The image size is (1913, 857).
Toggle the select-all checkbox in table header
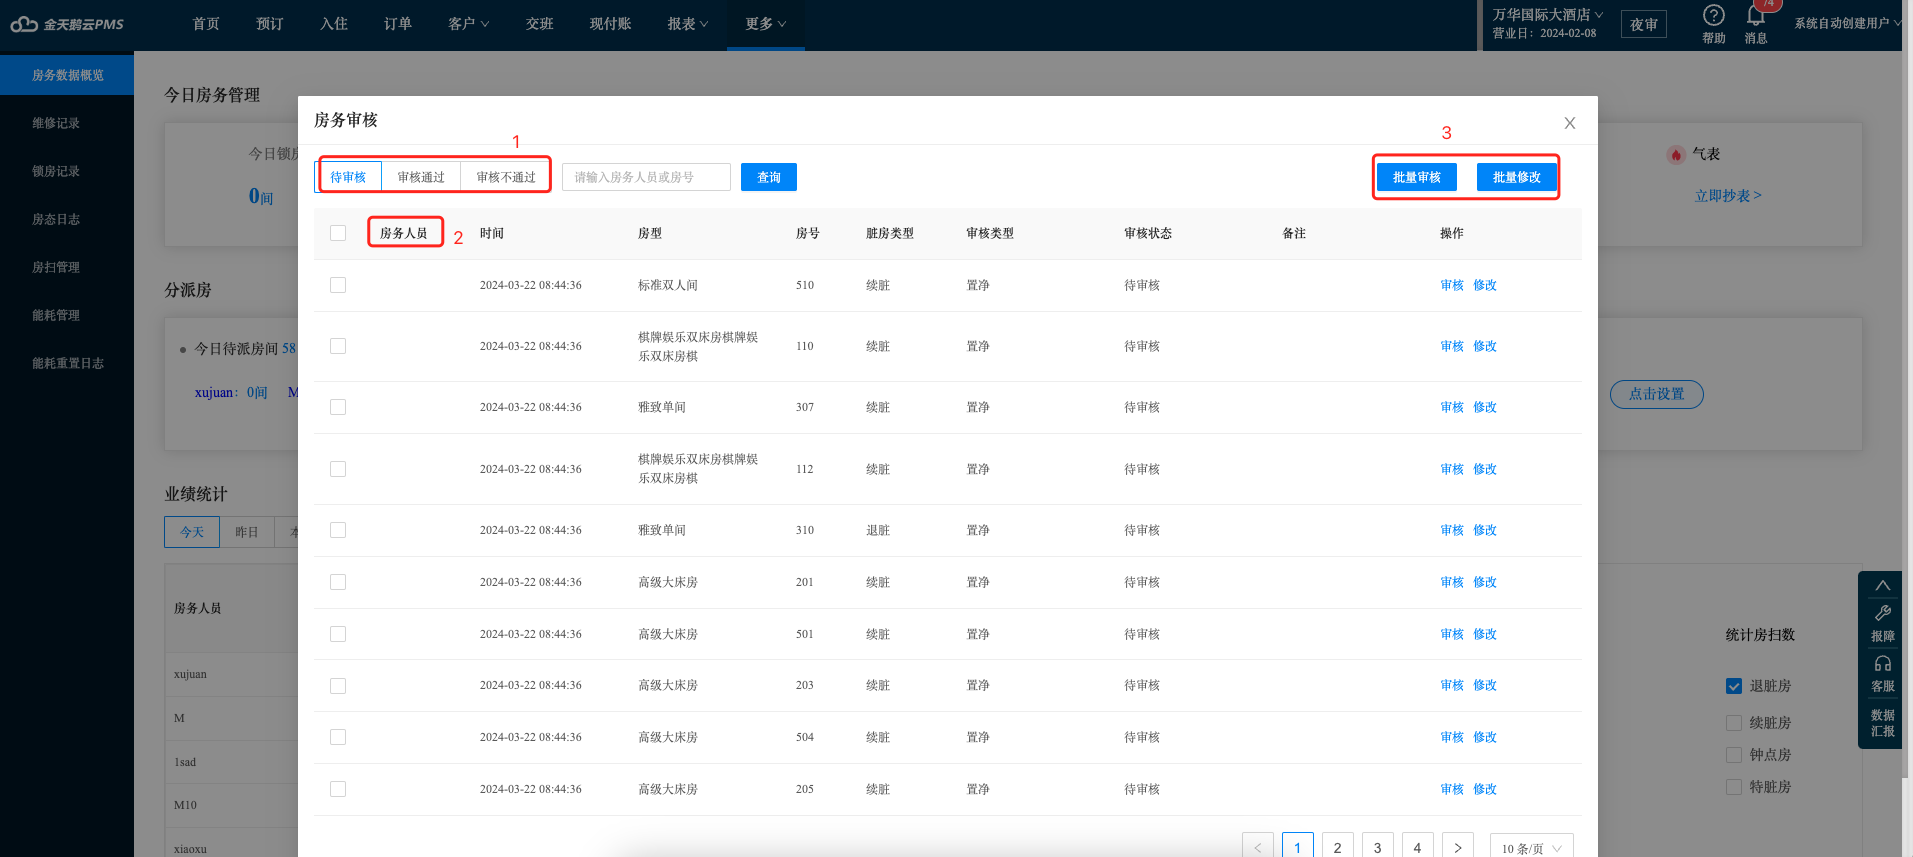pos(338,233)
